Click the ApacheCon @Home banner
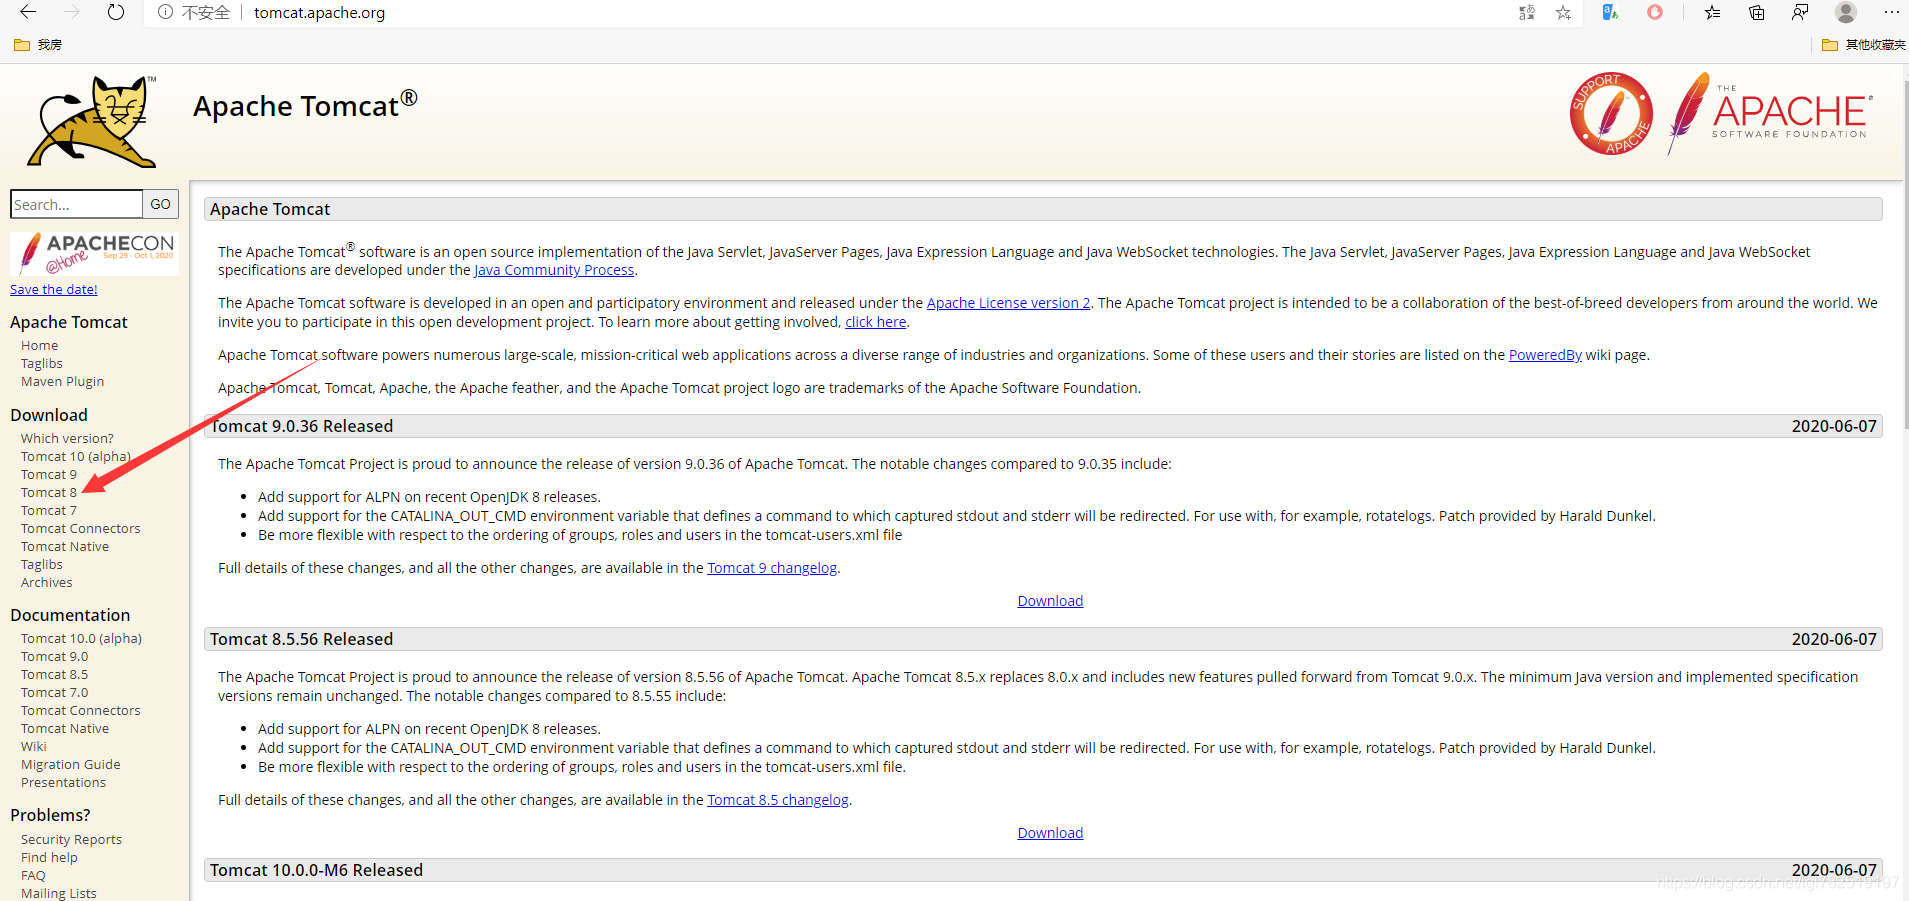 95,253
